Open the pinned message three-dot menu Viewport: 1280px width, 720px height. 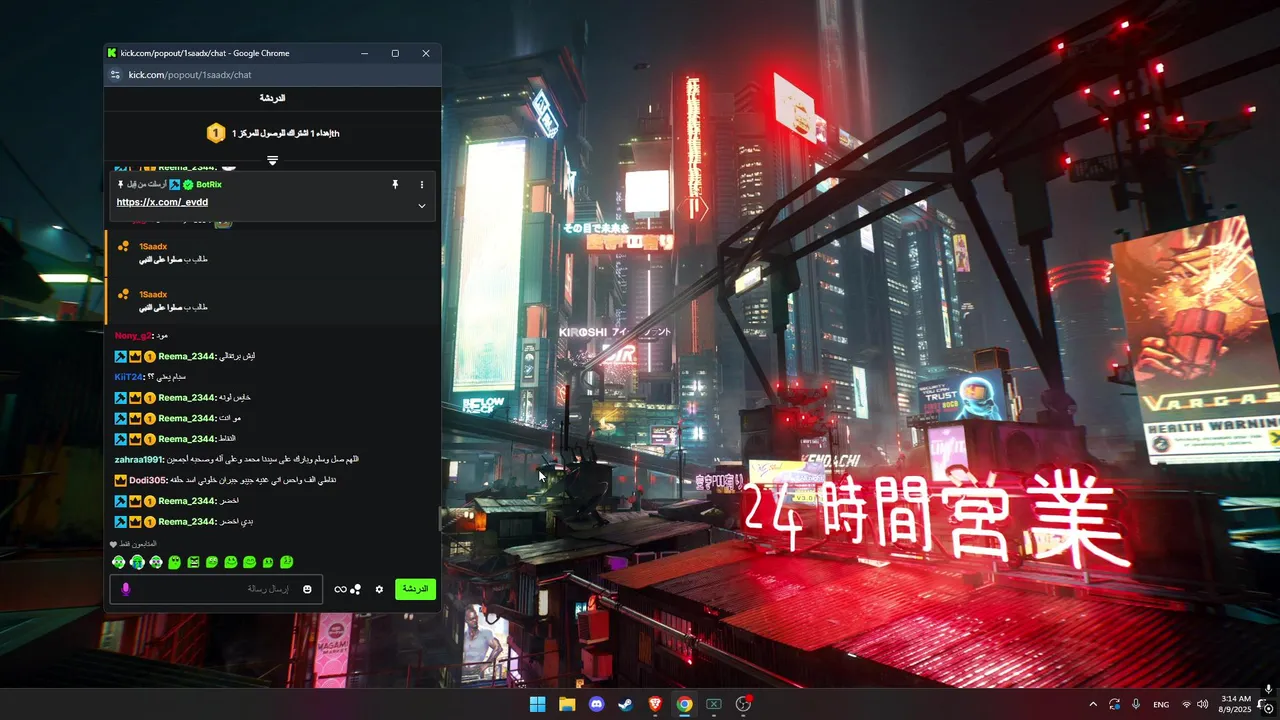[422, 185]
